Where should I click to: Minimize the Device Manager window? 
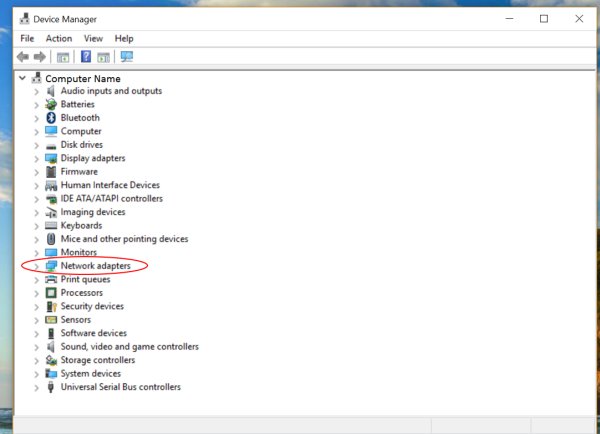coord(509,19)
